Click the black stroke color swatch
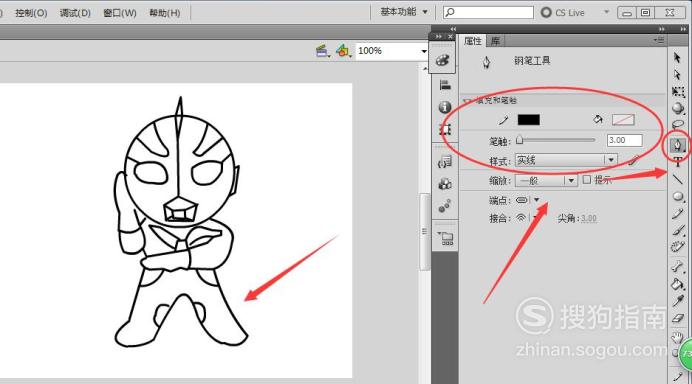Image resolution: width=692 pixels, height=384 pixels. [528, 120]
